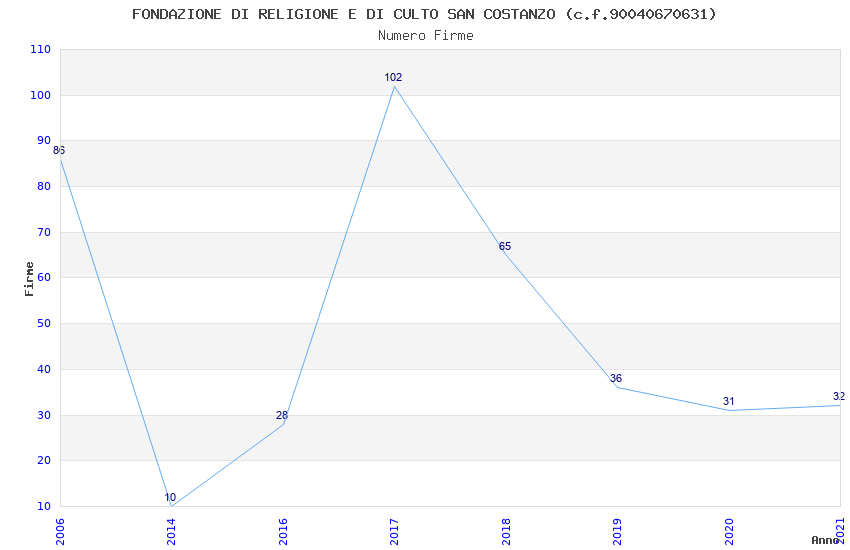Click the y-axis tick value 20
The width and height of the screenshot is (850, 550).
click(43, 461)
